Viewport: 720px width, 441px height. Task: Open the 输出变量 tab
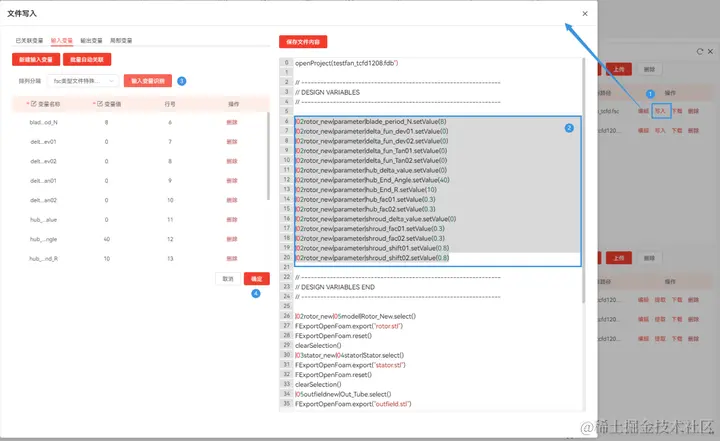point(91,40)
